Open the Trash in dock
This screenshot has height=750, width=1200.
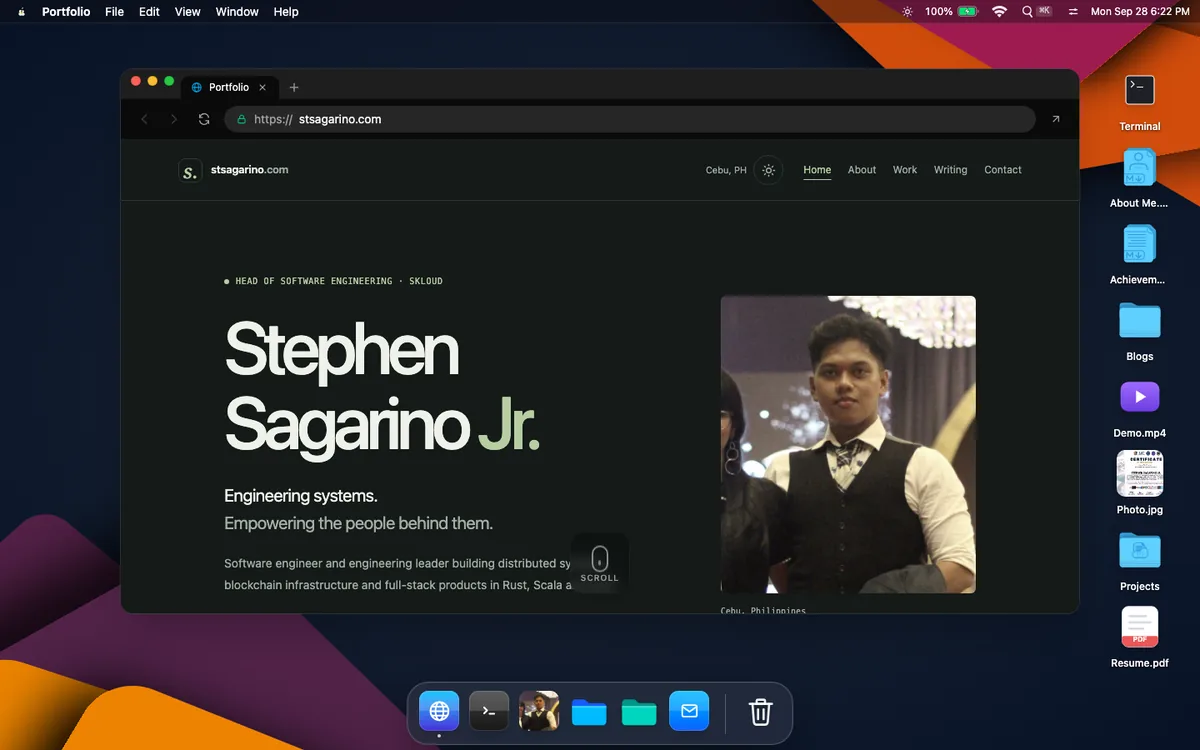(760, 711)
